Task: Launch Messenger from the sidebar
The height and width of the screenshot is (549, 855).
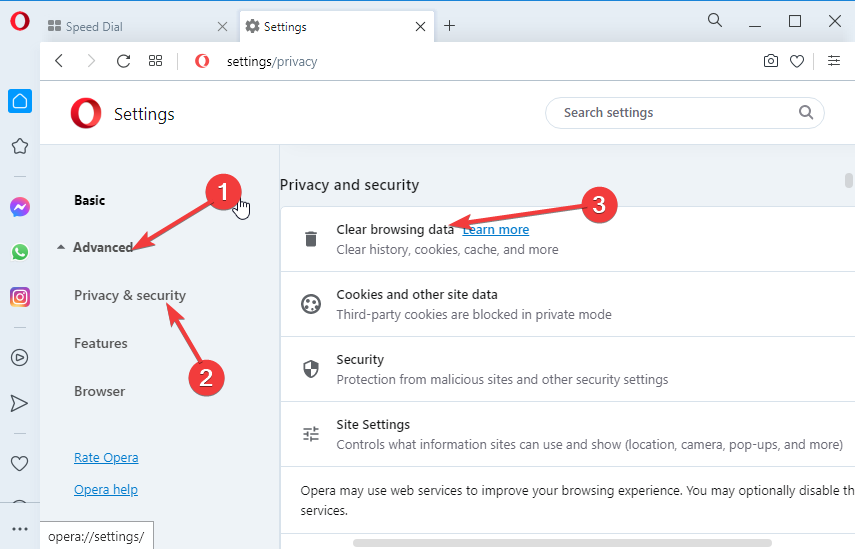Action: tap(20, 207)
